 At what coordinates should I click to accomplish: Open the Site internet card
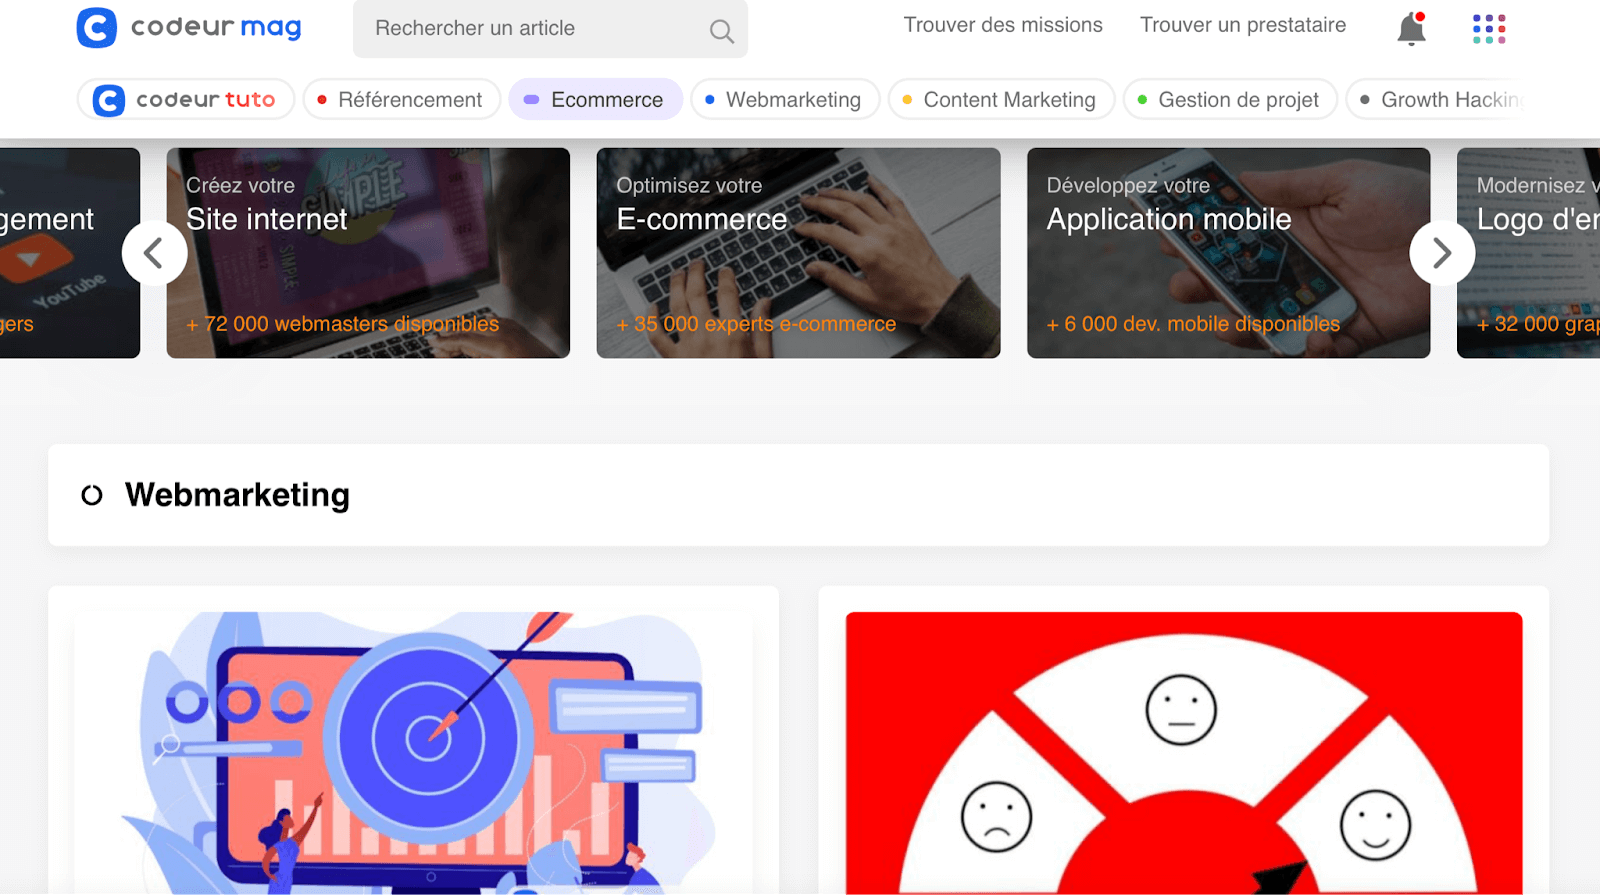(368, 253)
